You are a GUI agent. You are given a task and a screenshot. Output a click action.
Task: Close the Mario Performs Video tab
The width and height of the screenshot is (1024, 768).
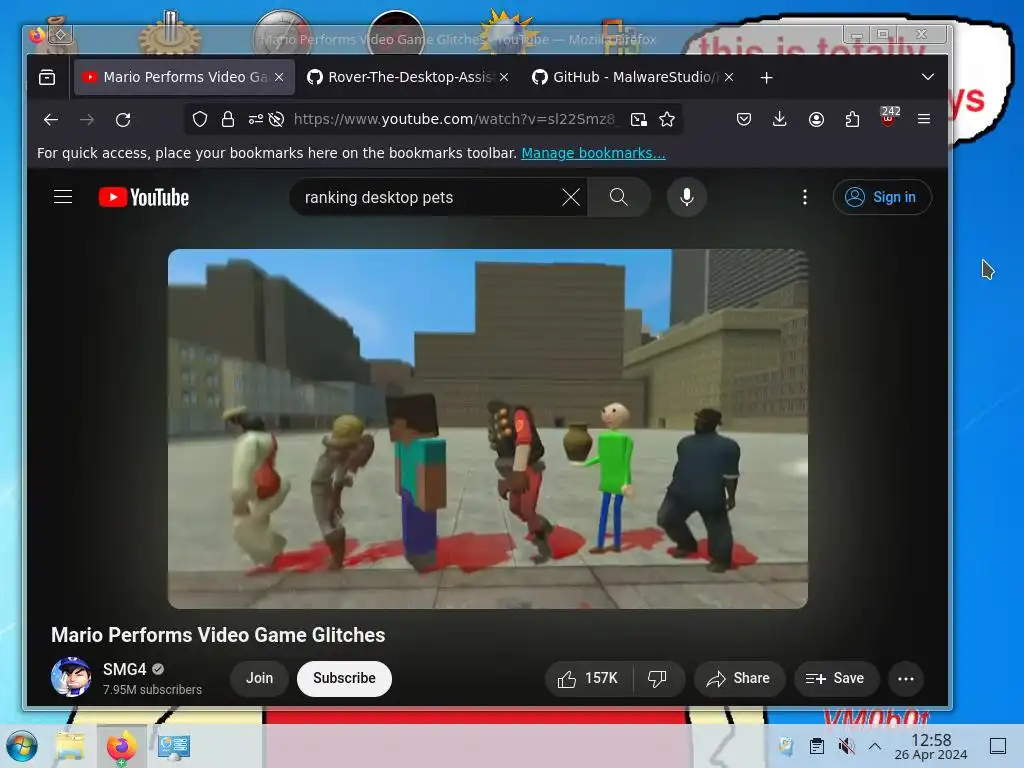coord(279,77)
